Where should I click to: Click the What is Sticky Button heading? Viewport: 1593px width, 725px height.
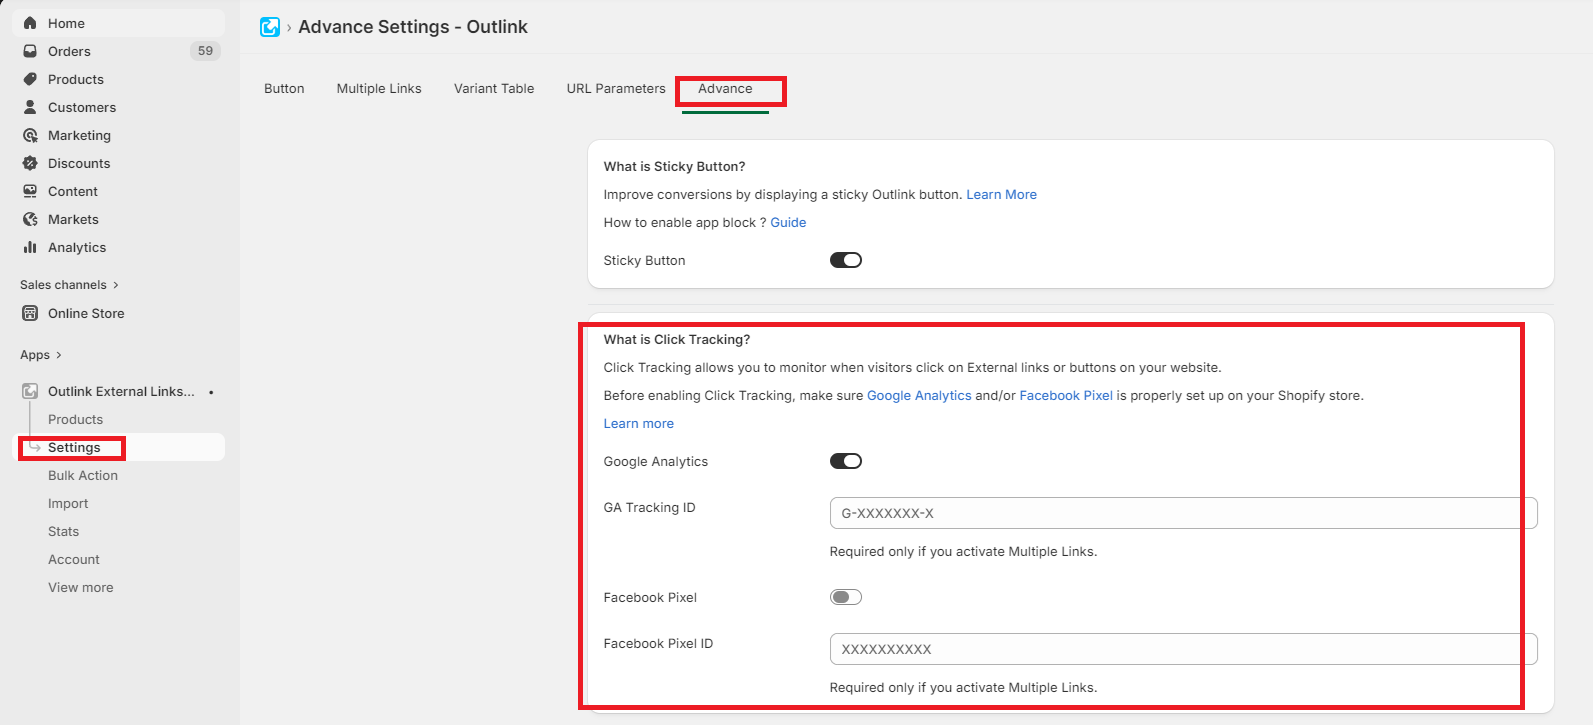coord(674,167)
